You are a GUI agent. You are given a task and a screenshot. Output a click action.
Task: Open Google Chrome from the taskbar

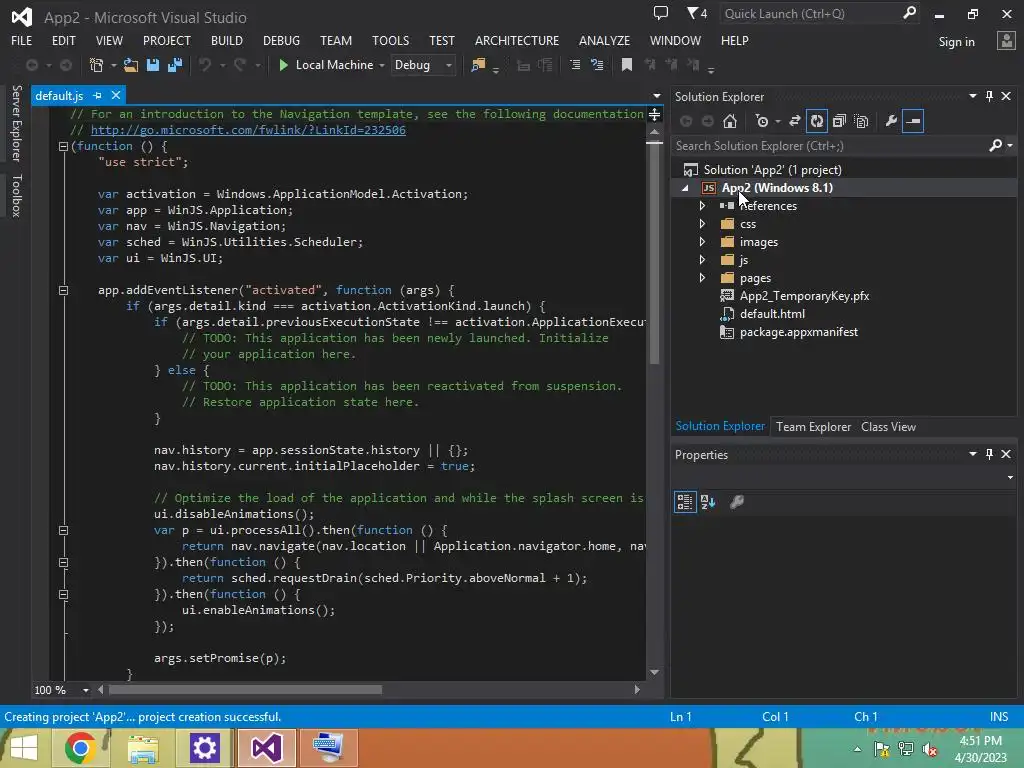pyautogui.click(x=80, y=748)
